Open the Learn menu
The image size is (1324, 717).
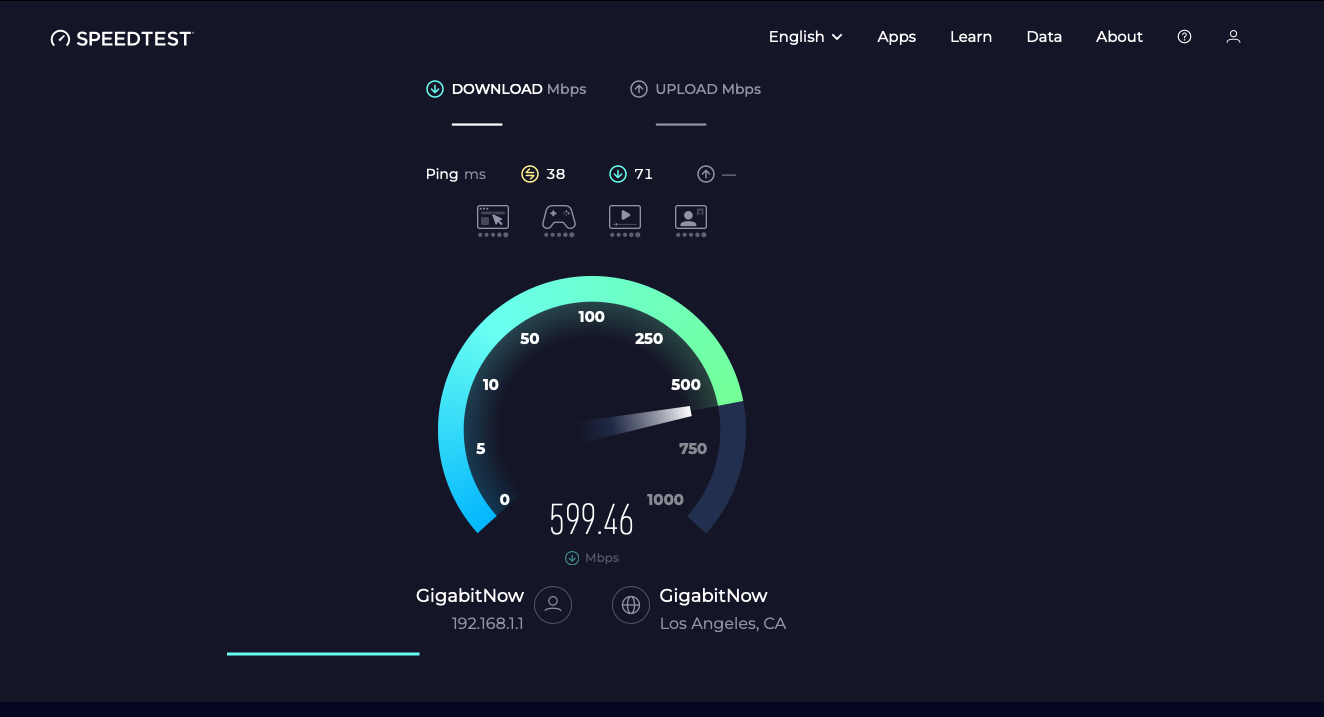point(971,37)
